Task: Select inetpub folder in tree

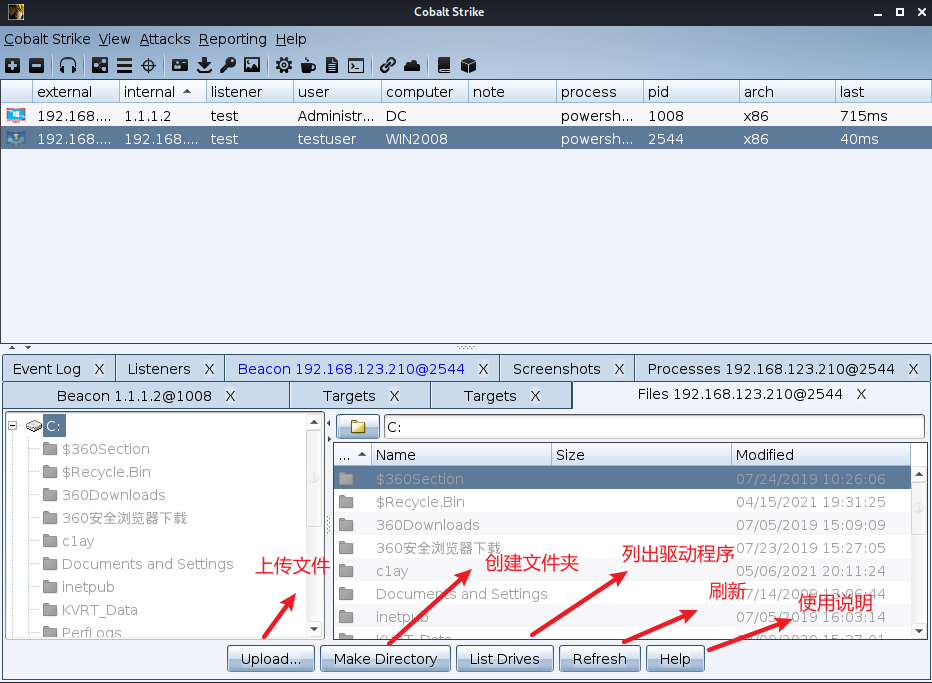Action: coord(88,587)
